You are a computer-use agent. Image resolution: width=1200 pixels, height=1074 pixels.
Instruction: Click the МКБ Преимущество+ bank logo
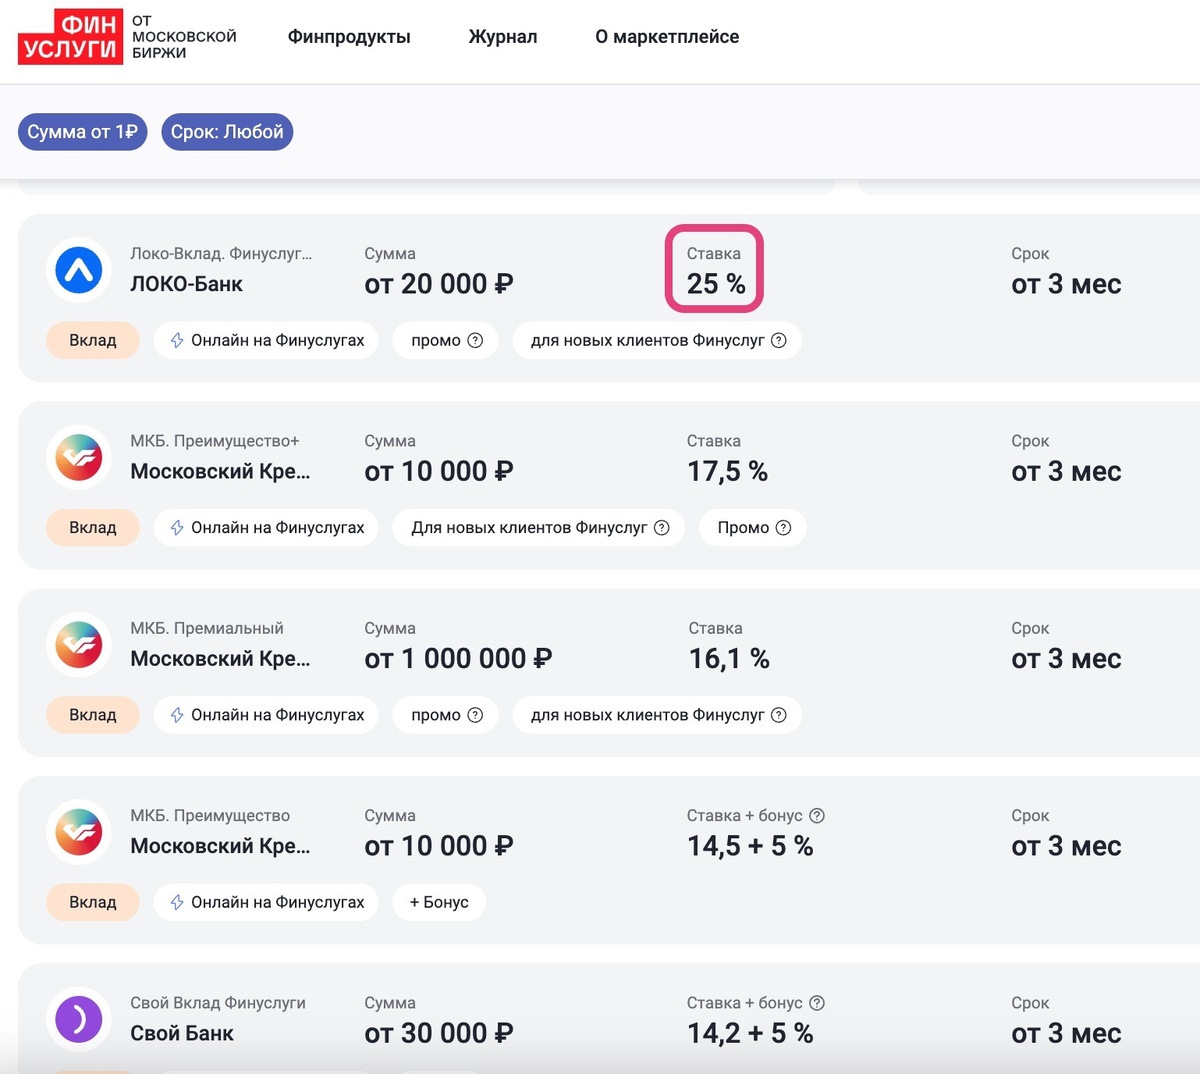point(79,457)
